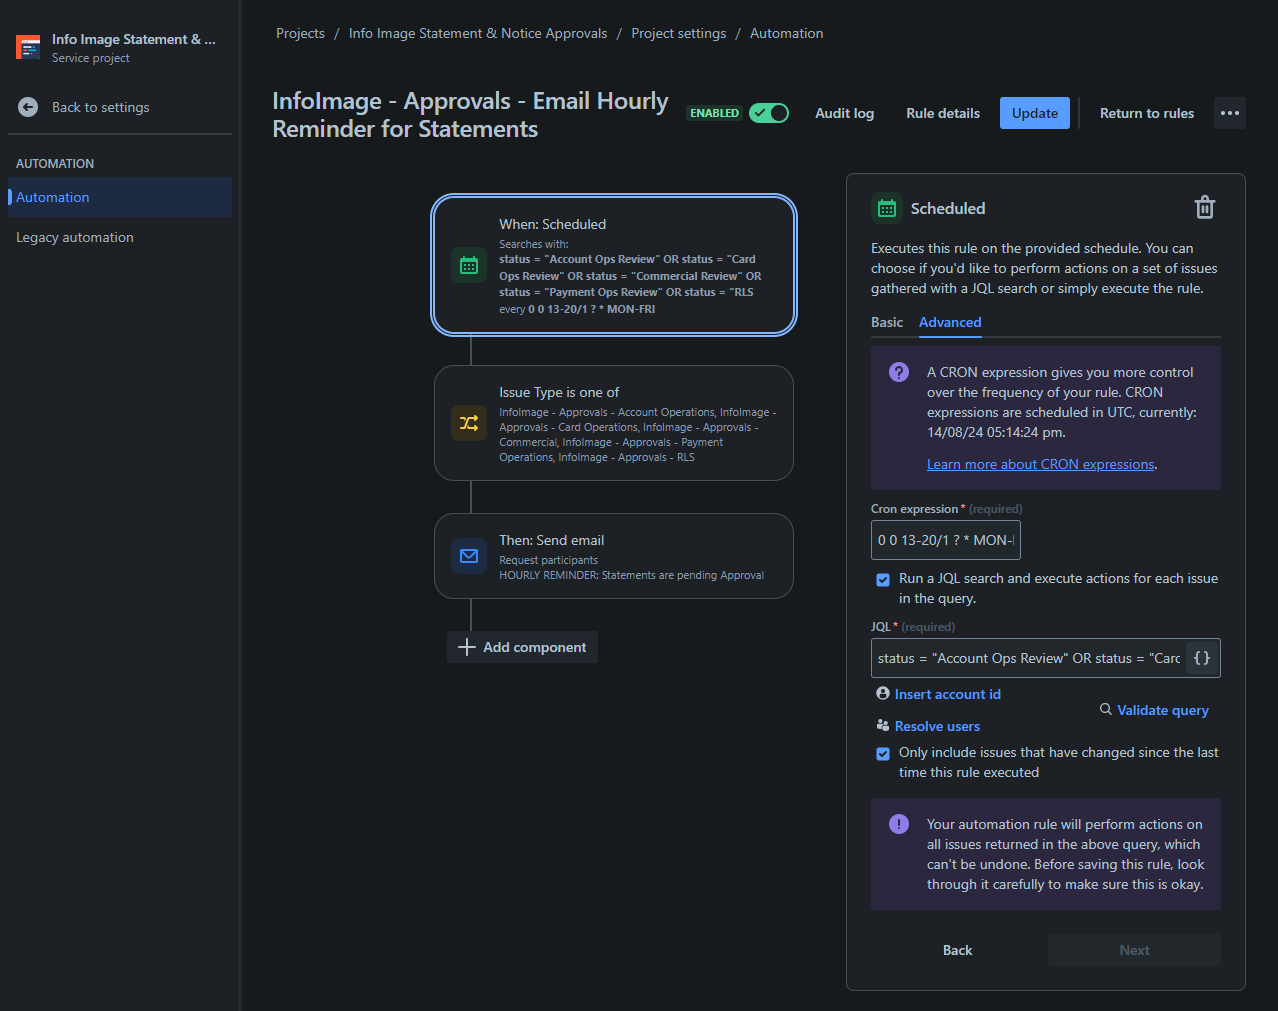Open the three-dots more options menu

tap(1230, 113)
